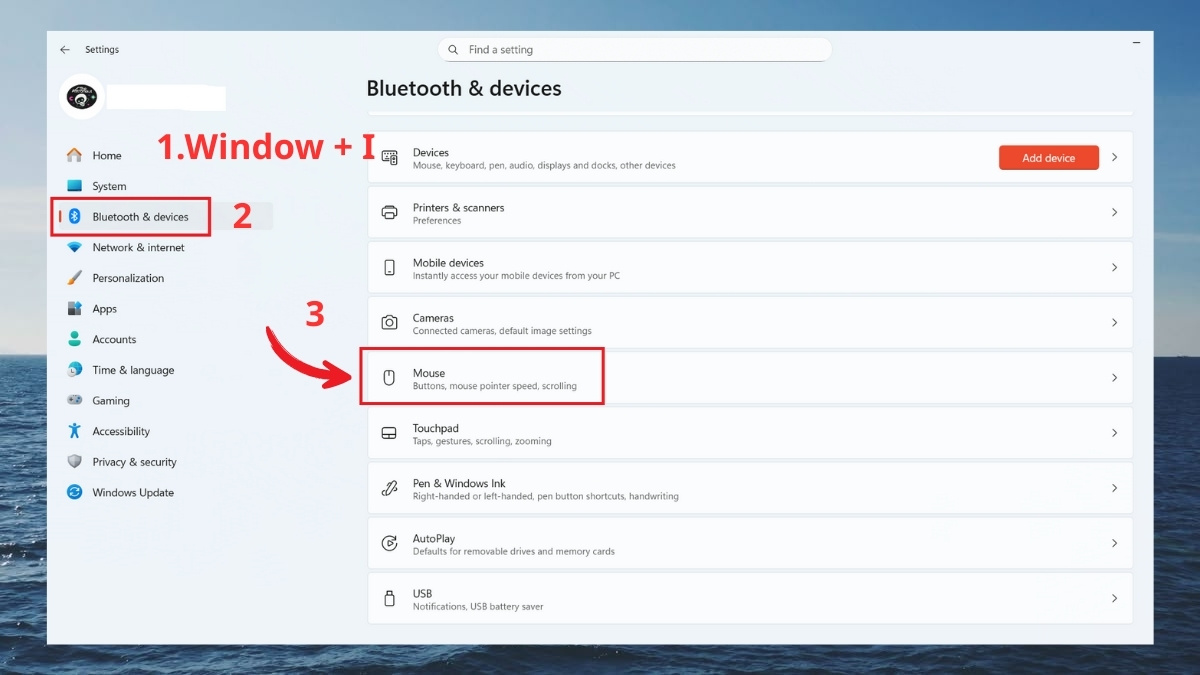Image resolution: width=1200 pixels, height=675 pixels.
Task: Click 'Instantly access your mobile devices' text
Action: coord(516,276)
